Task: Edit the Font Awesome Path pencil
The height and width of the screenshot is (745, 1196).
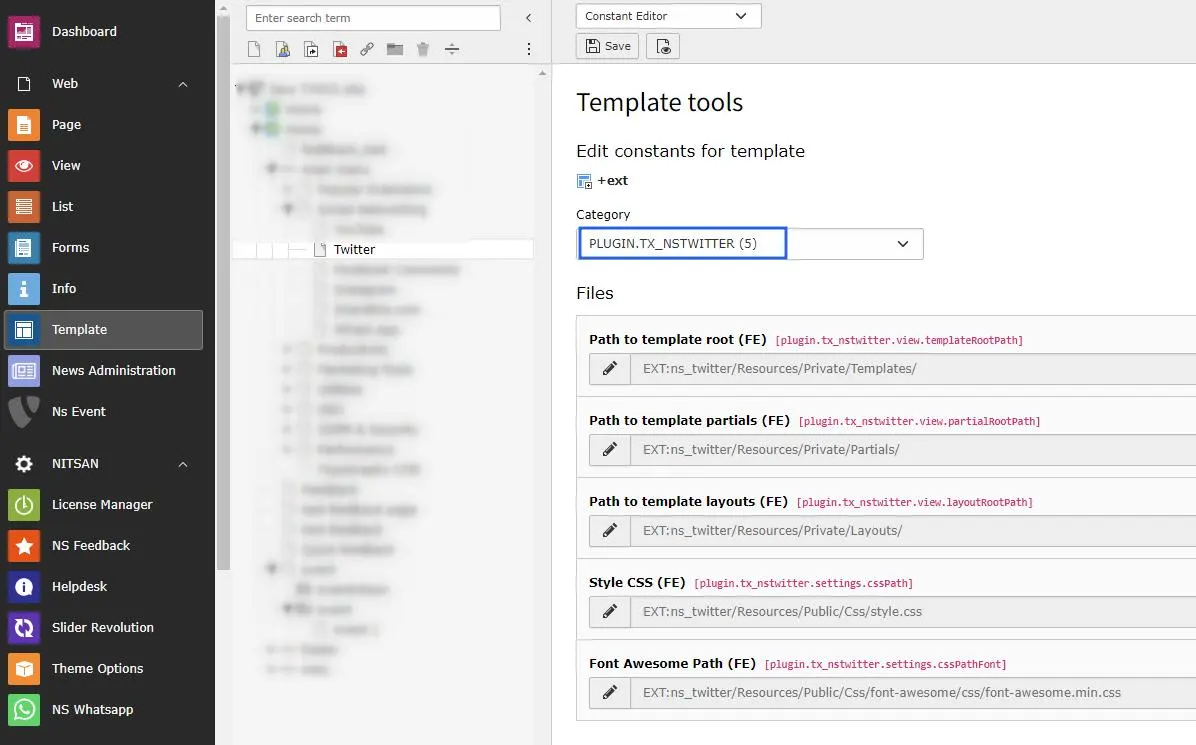Action: tap(609, 692)
